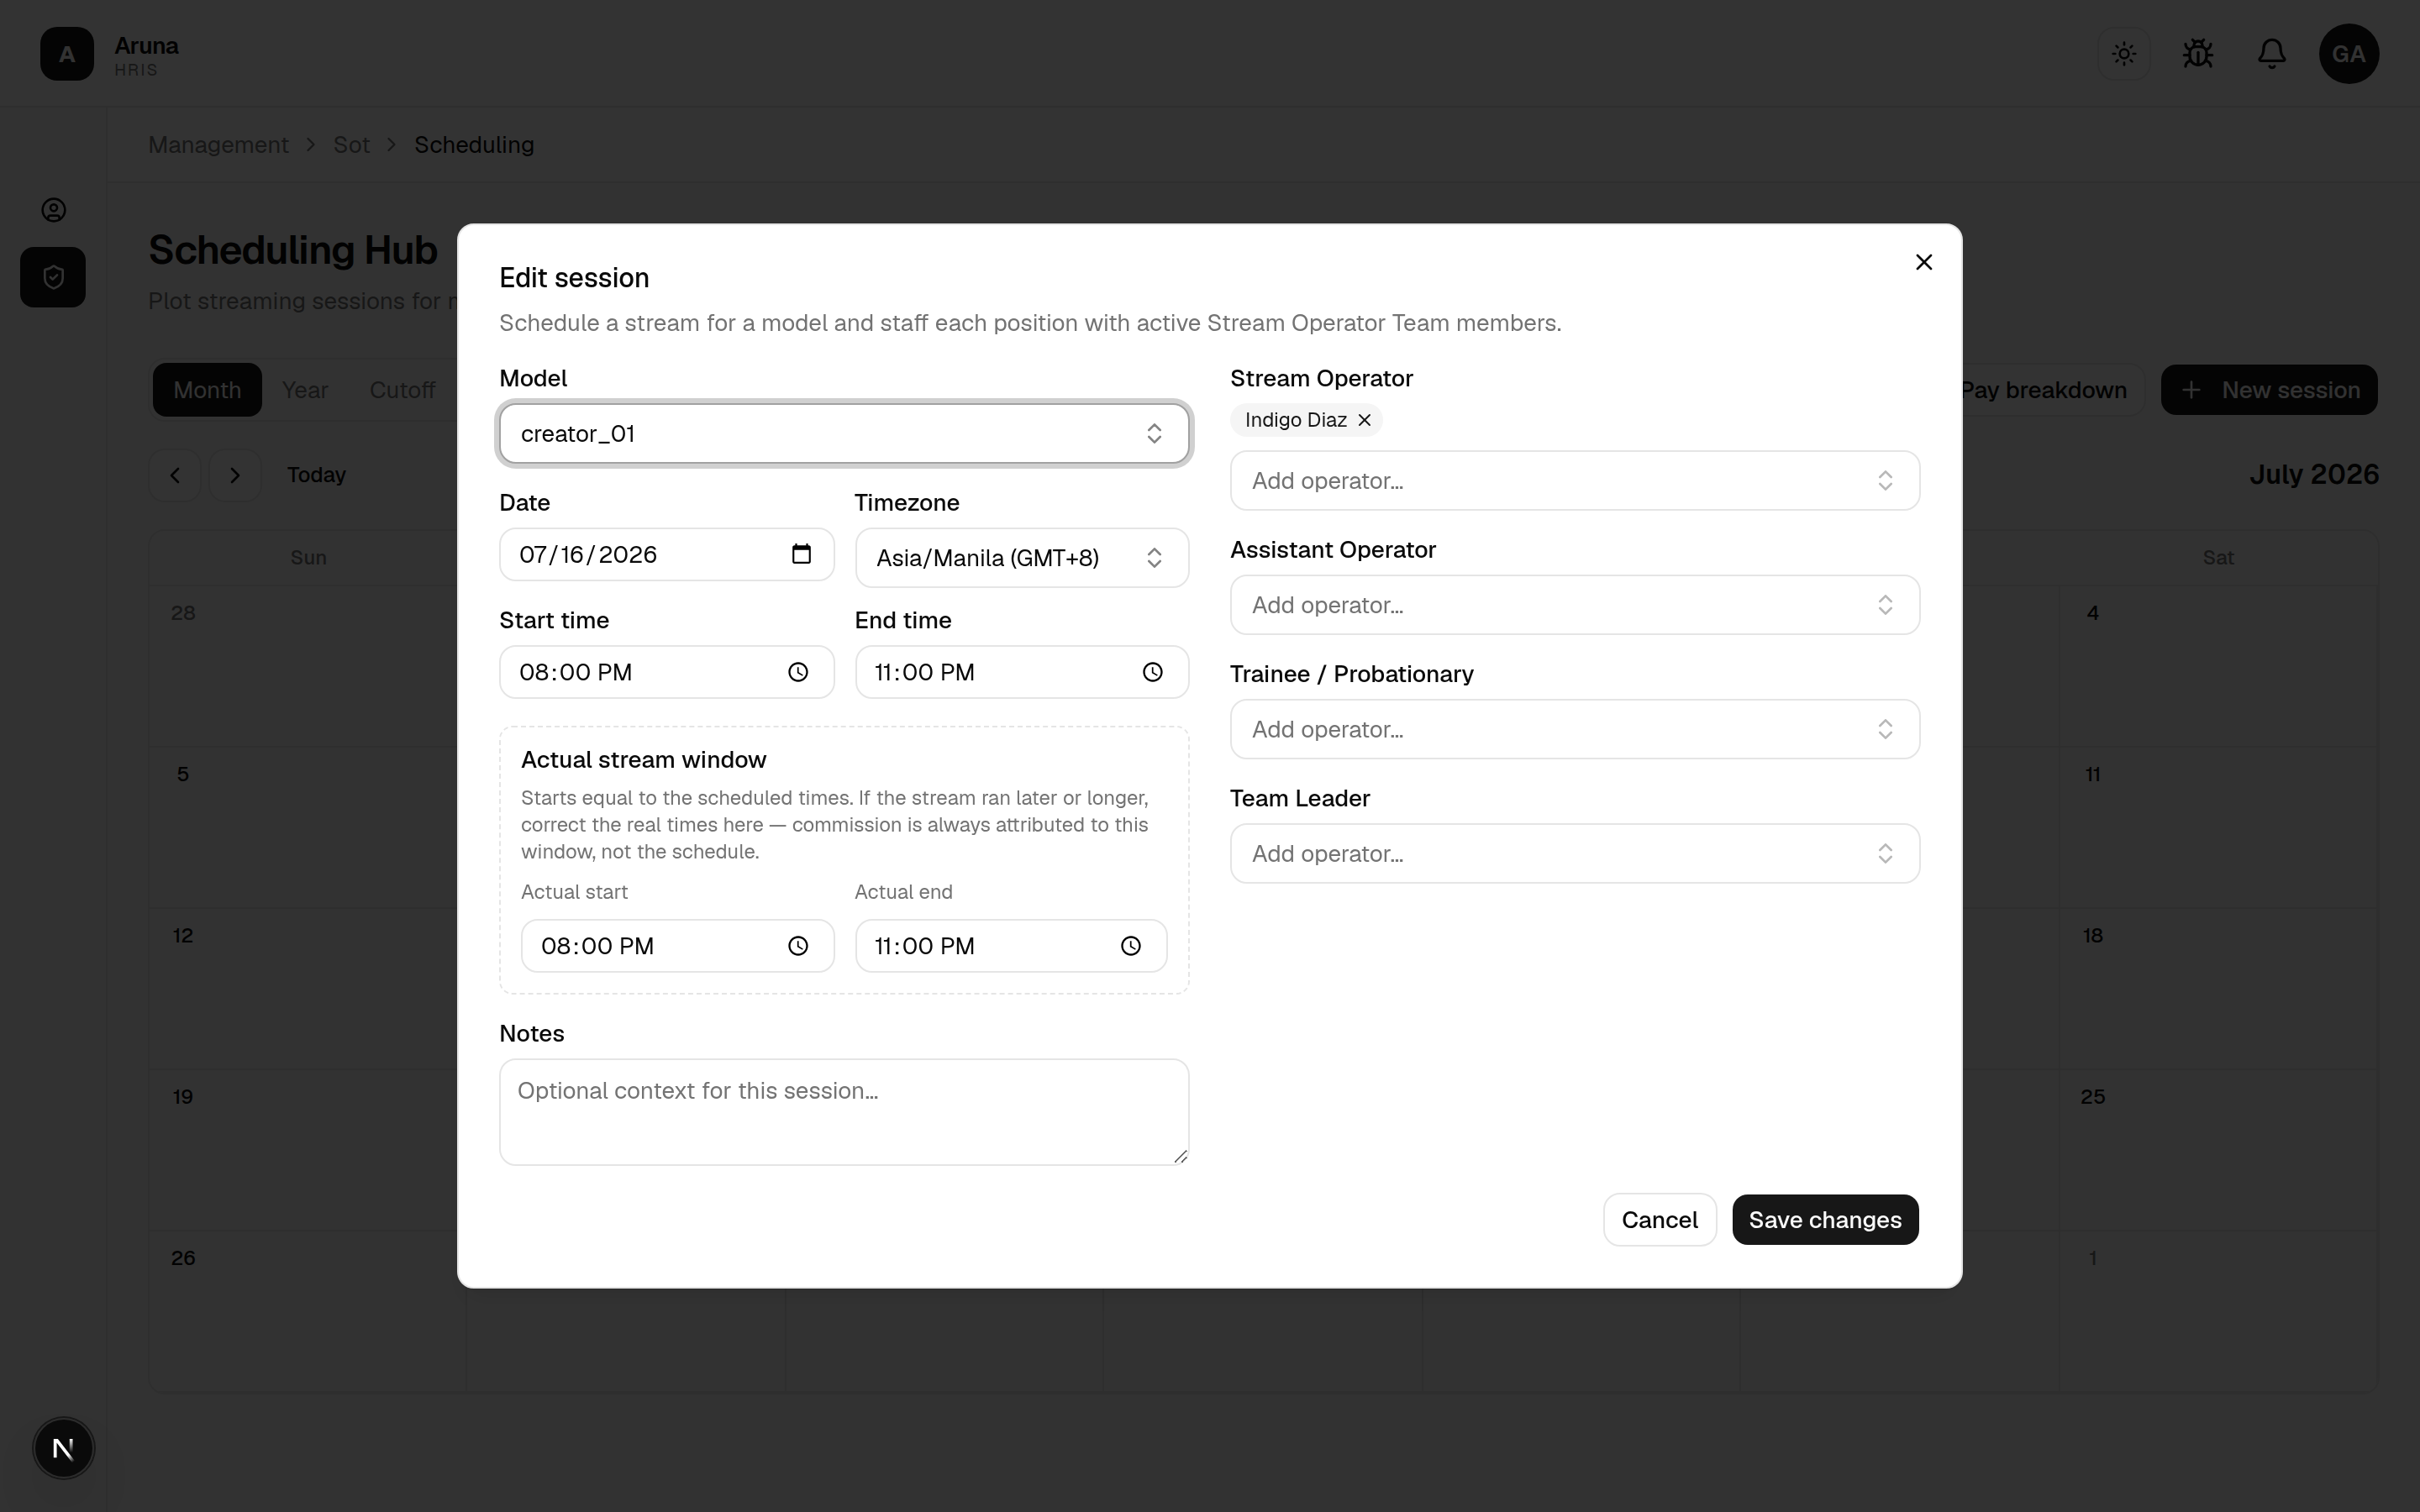Screen dimensions: 2420x1512
Task: Cancel editing the session
Action: coord(1659,1220)
